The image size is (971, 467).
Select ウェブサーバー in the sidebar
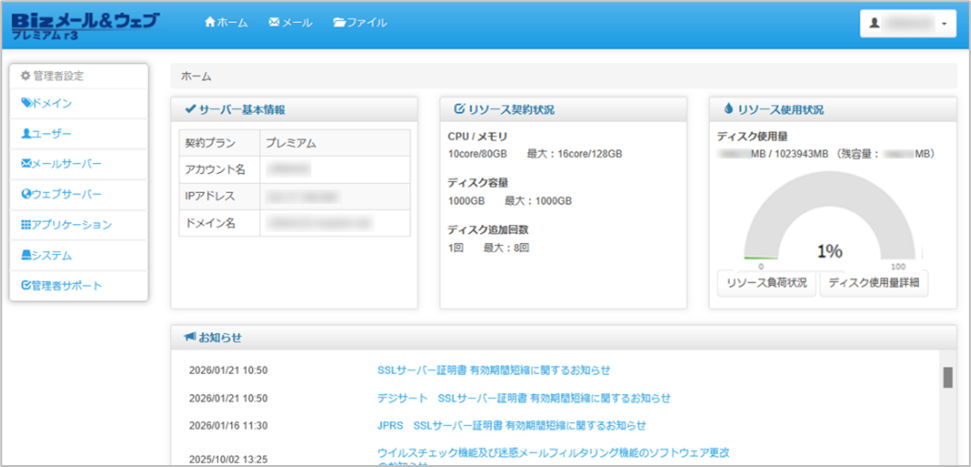[79, 194]
